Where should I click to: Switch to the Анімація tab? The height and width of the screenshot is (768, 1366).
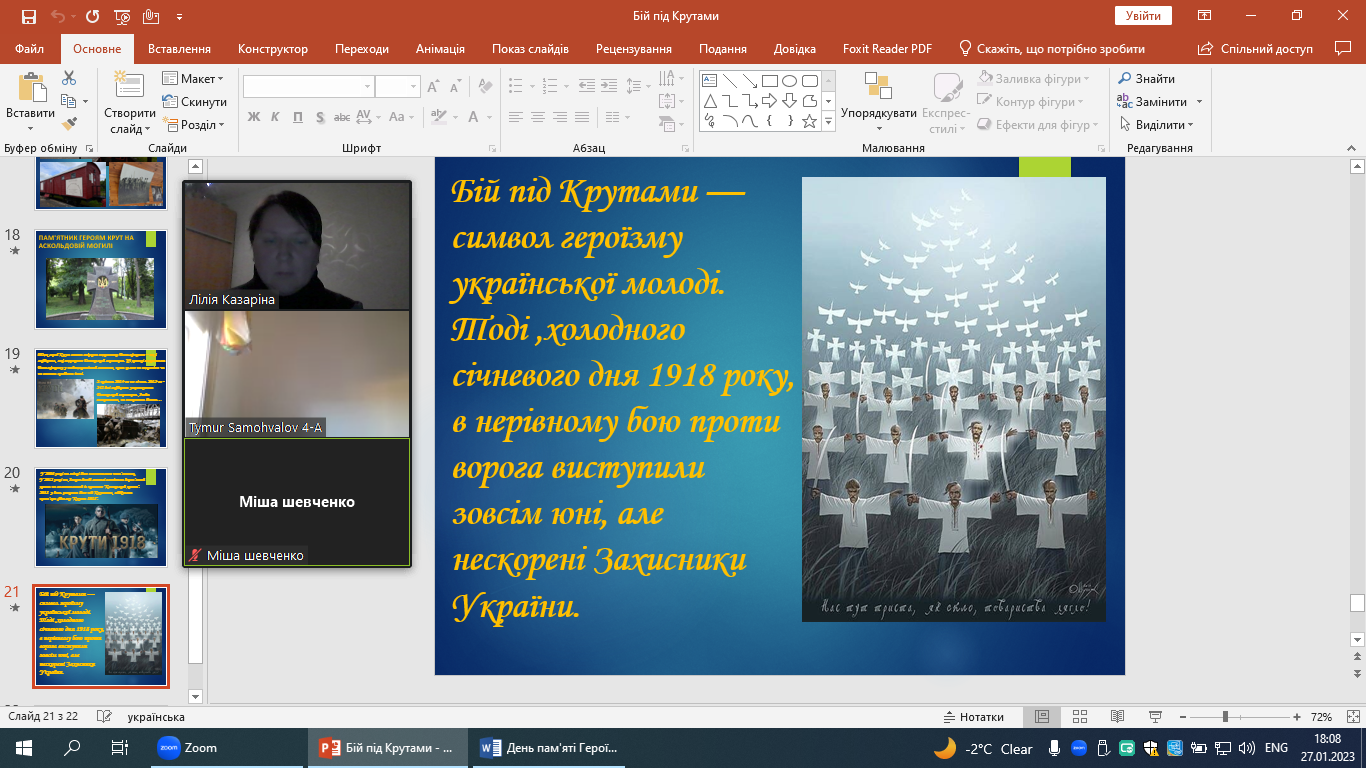[440, 49]
